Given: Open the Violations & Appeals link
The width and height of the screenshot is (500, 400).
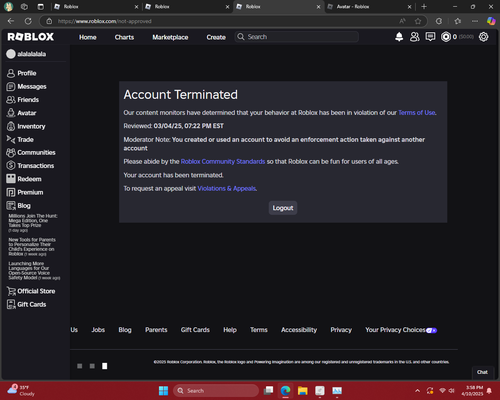Looking at the screenshot, I should click(x=227, y=188).
